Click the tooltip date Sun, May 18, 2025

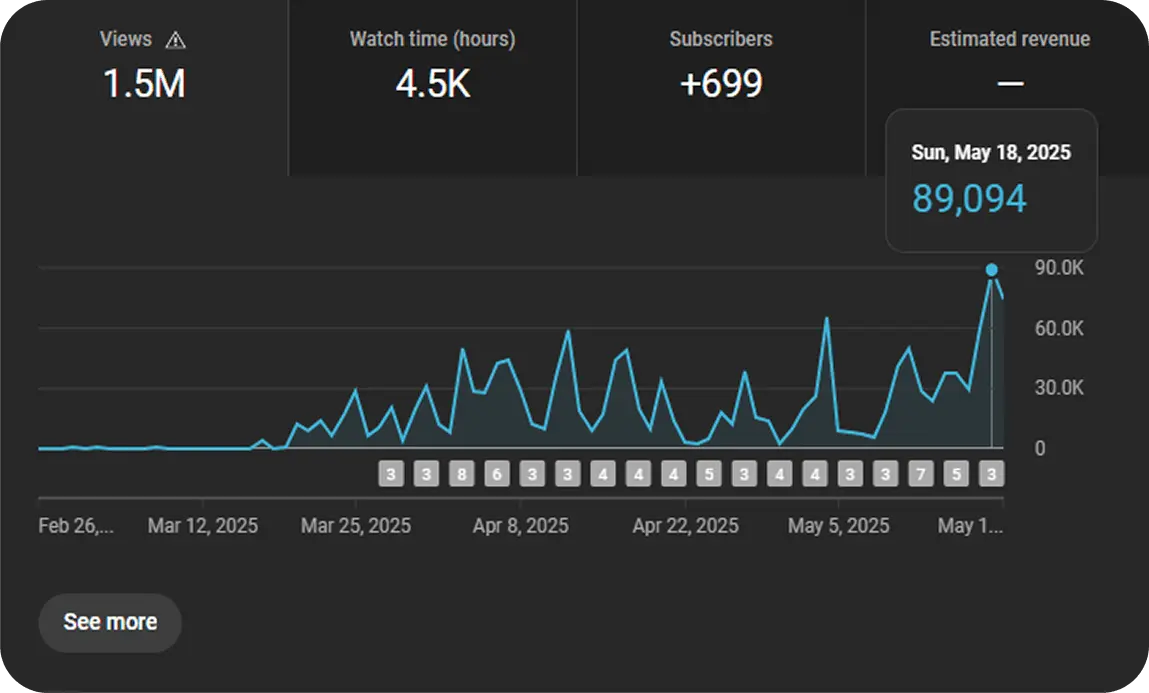coord(991,152)
